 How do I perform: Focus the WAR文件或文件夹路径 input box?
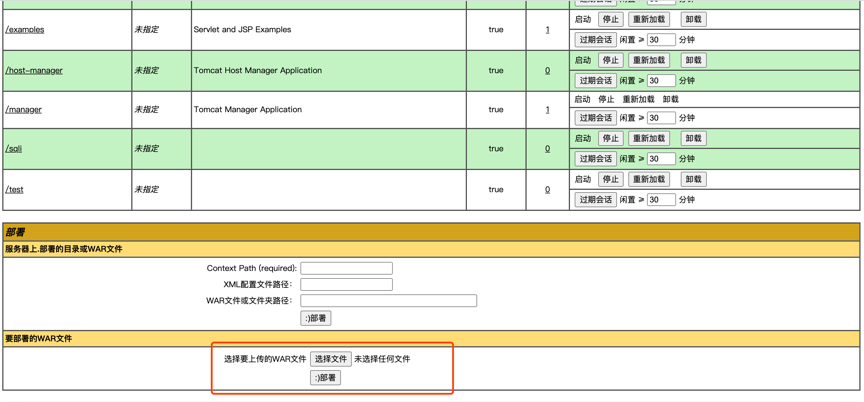tap(388, 300)
